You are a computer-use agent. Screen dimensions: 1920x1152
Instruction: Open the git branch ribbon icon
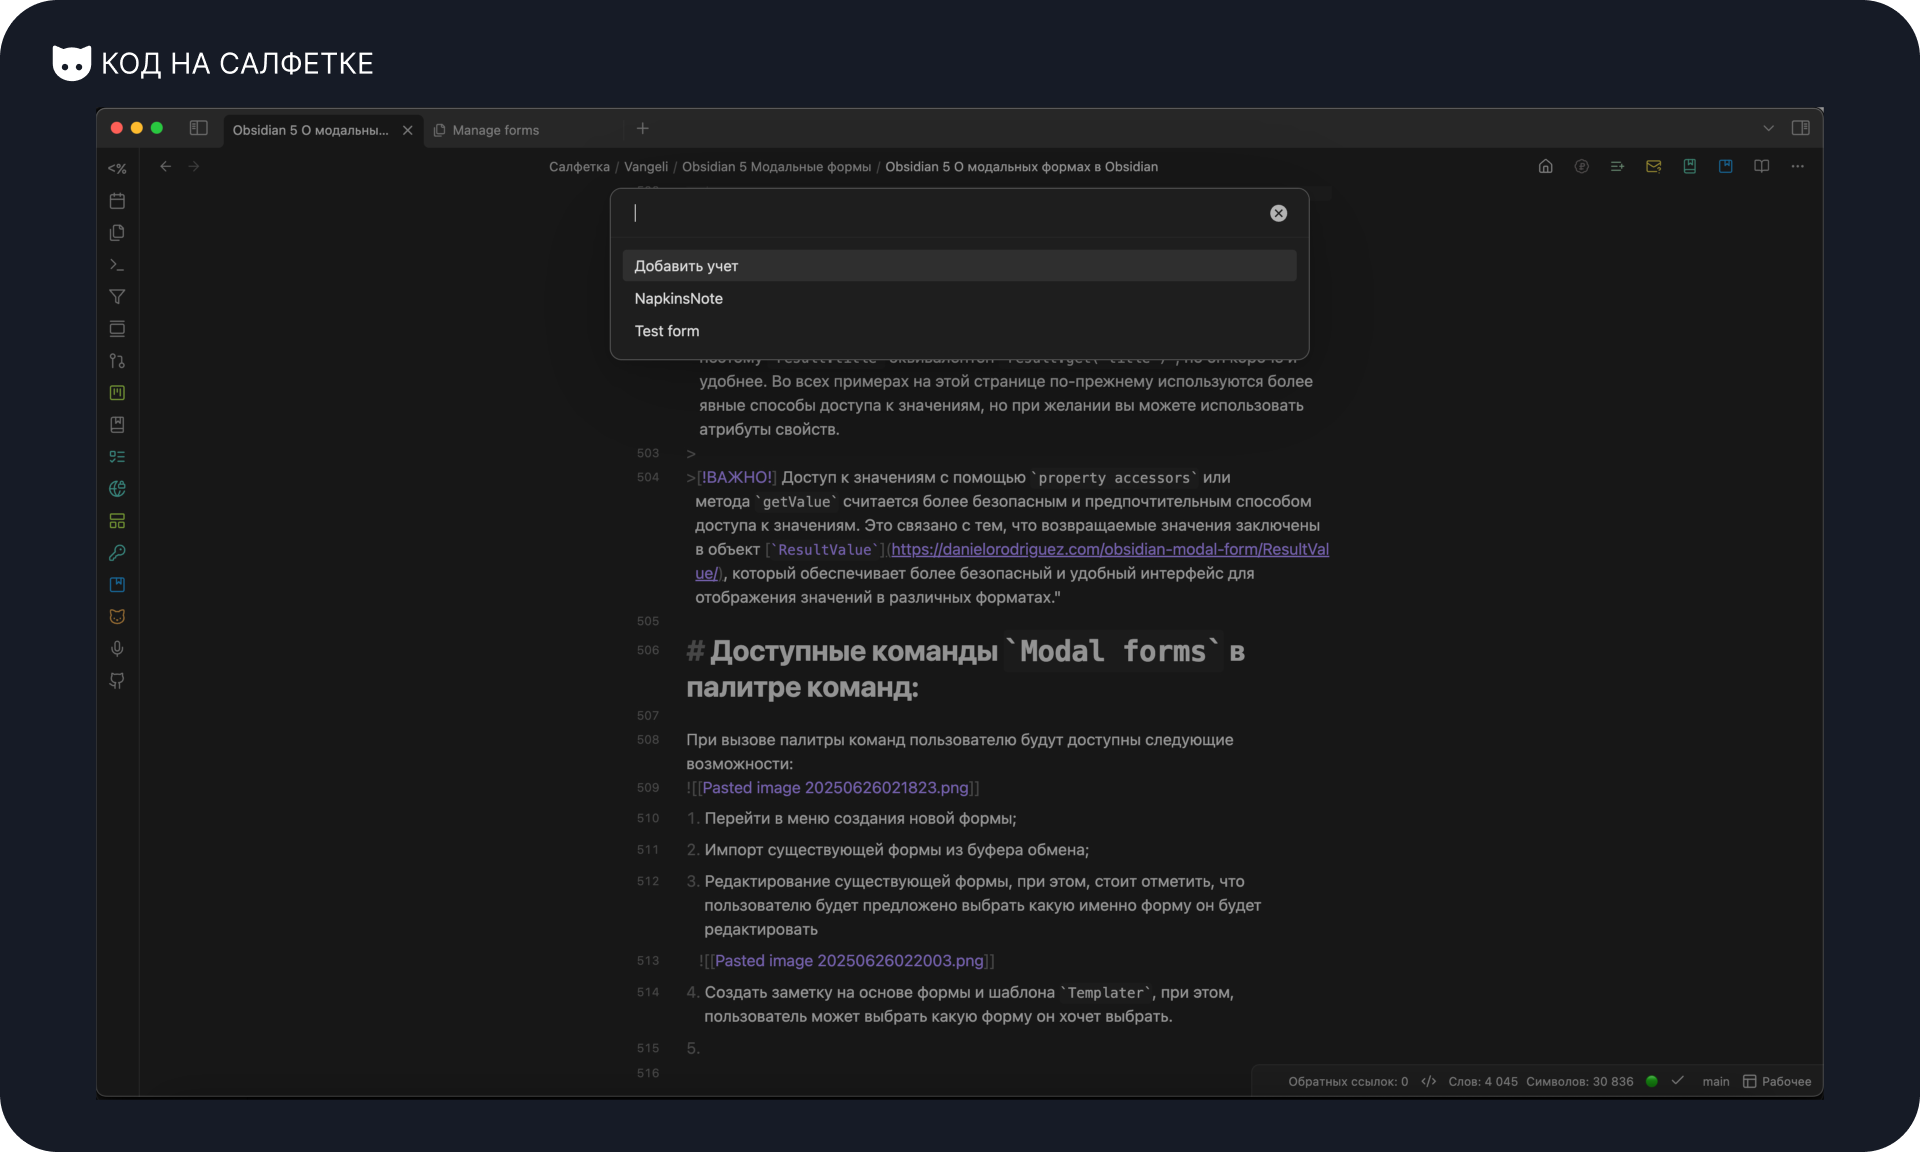(117, 361)
